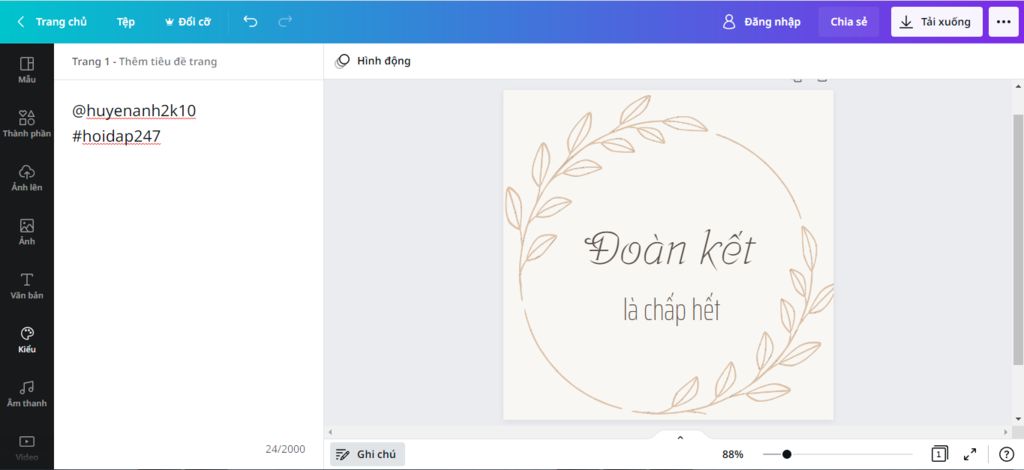The image size is (1024, 470).
Task: Expand the page thumbnails chevron
Action: coord(680,437)
